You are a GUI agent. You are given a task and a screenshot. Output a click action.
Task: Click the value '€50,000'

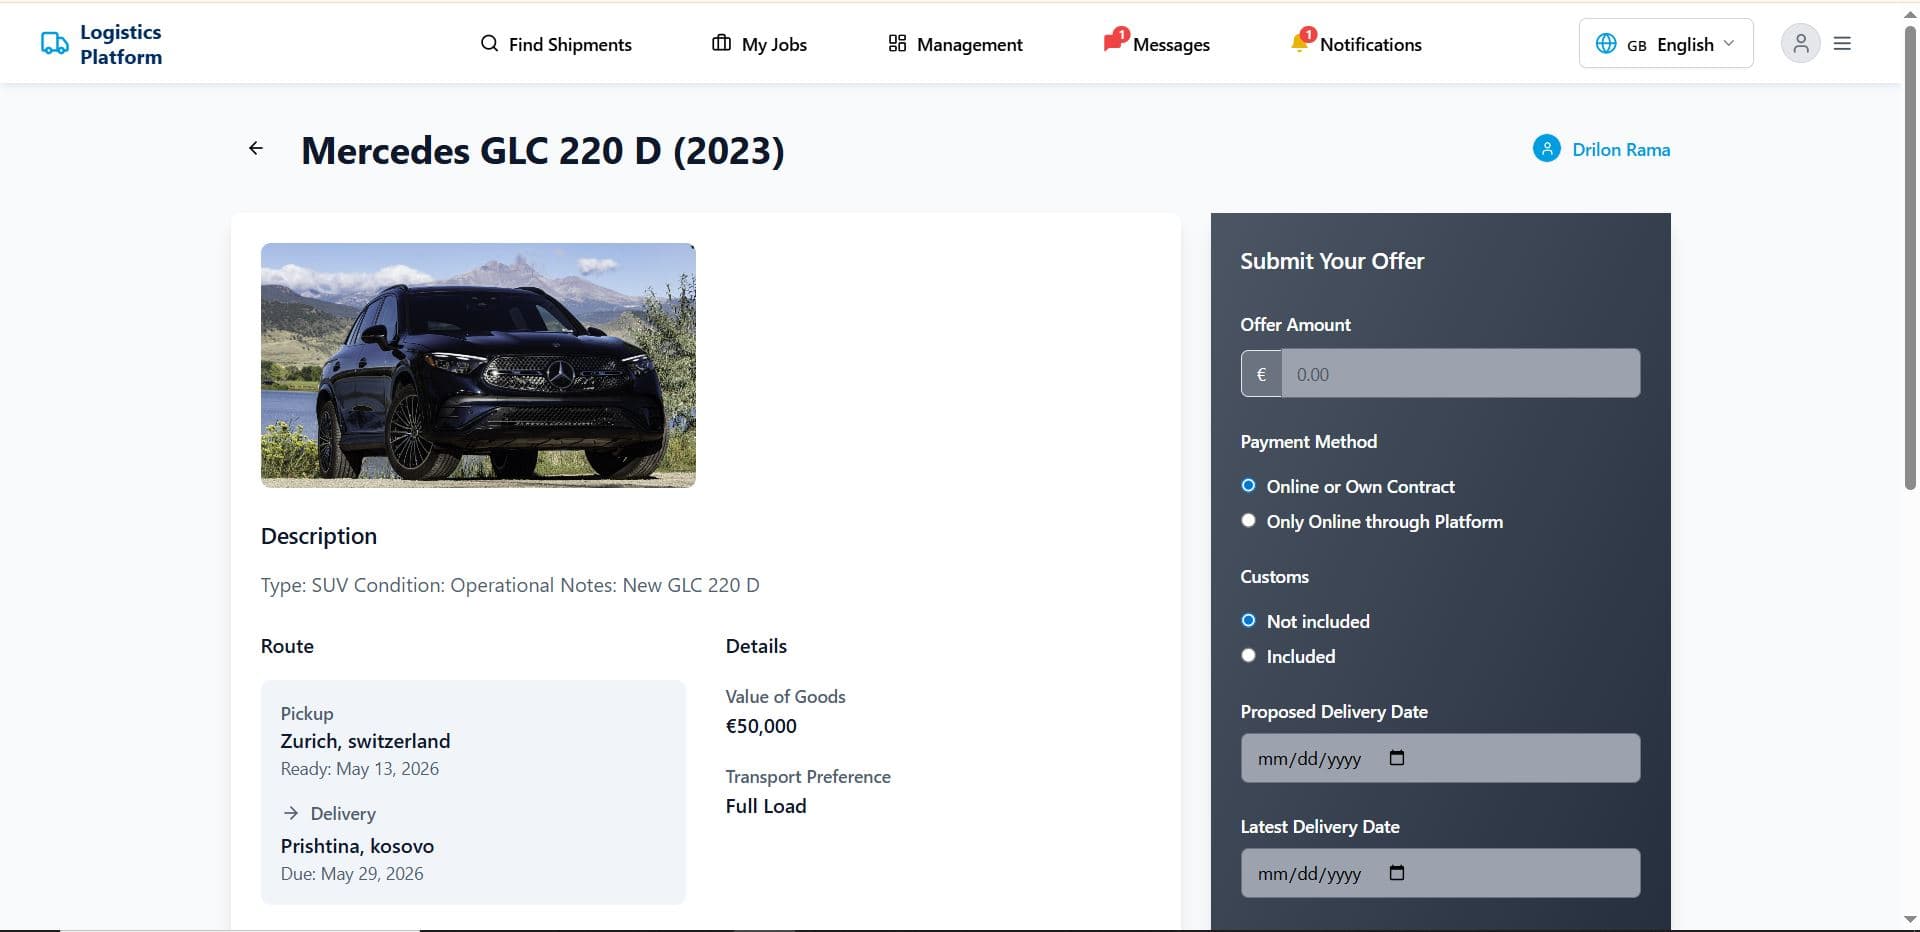pyautogui.click(x=761, y=726)
